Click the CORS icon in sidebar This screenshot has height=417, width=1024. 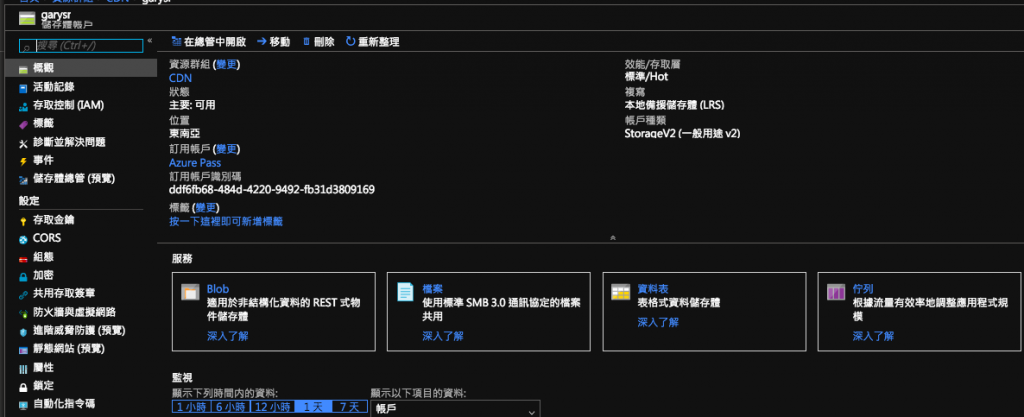(x=24, y=239)
